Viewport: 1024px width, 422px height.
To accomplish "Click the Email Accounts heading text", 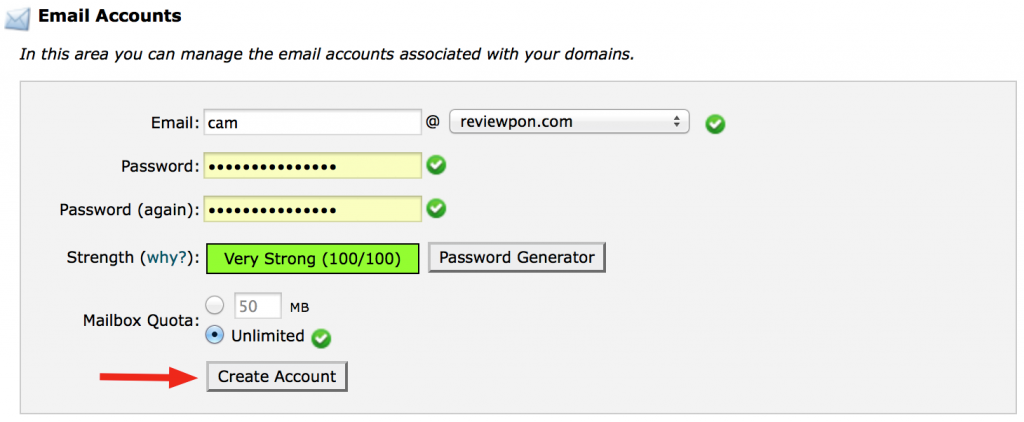I will tap(112, 16).
